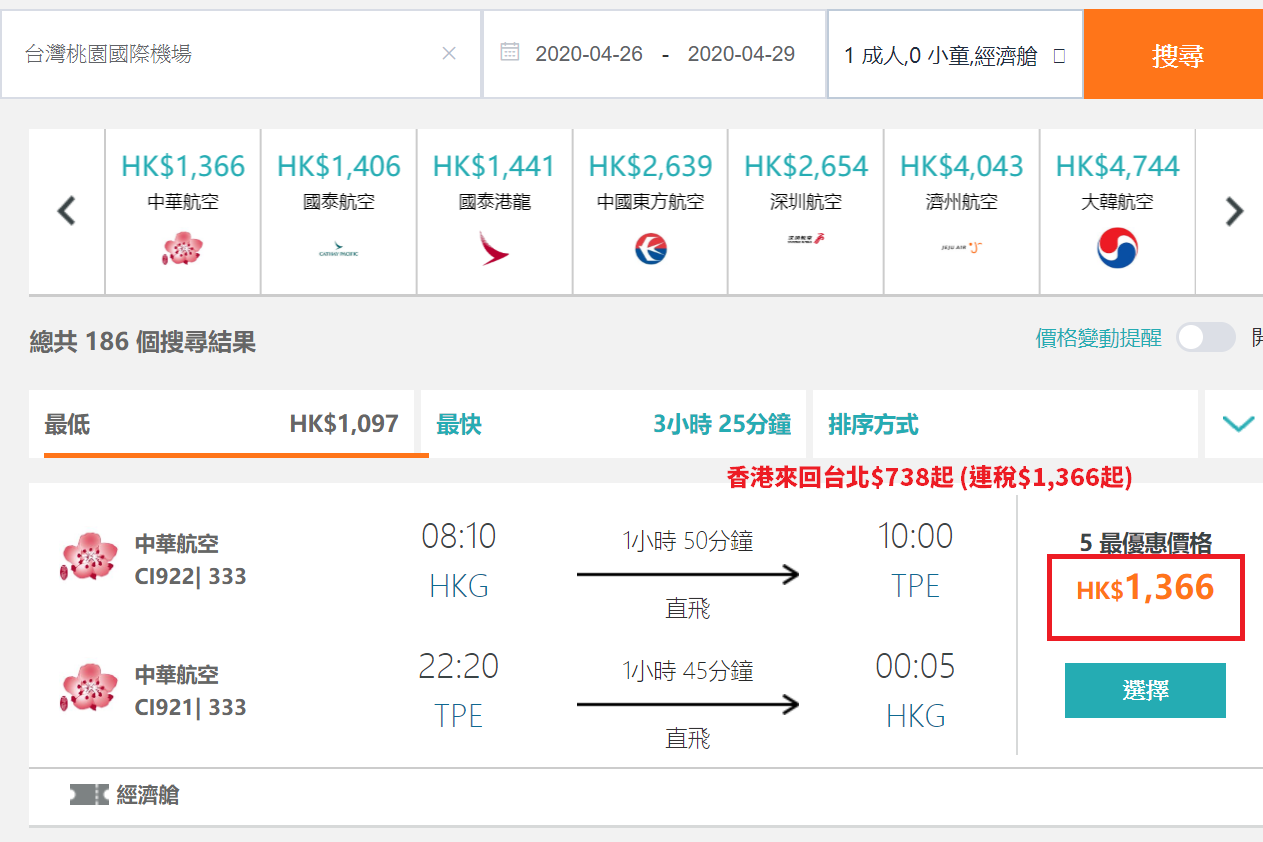This screenshot has height=842, width=1263.
Task: Click the flight number CI921| 333
Action: tap(190, 707)
